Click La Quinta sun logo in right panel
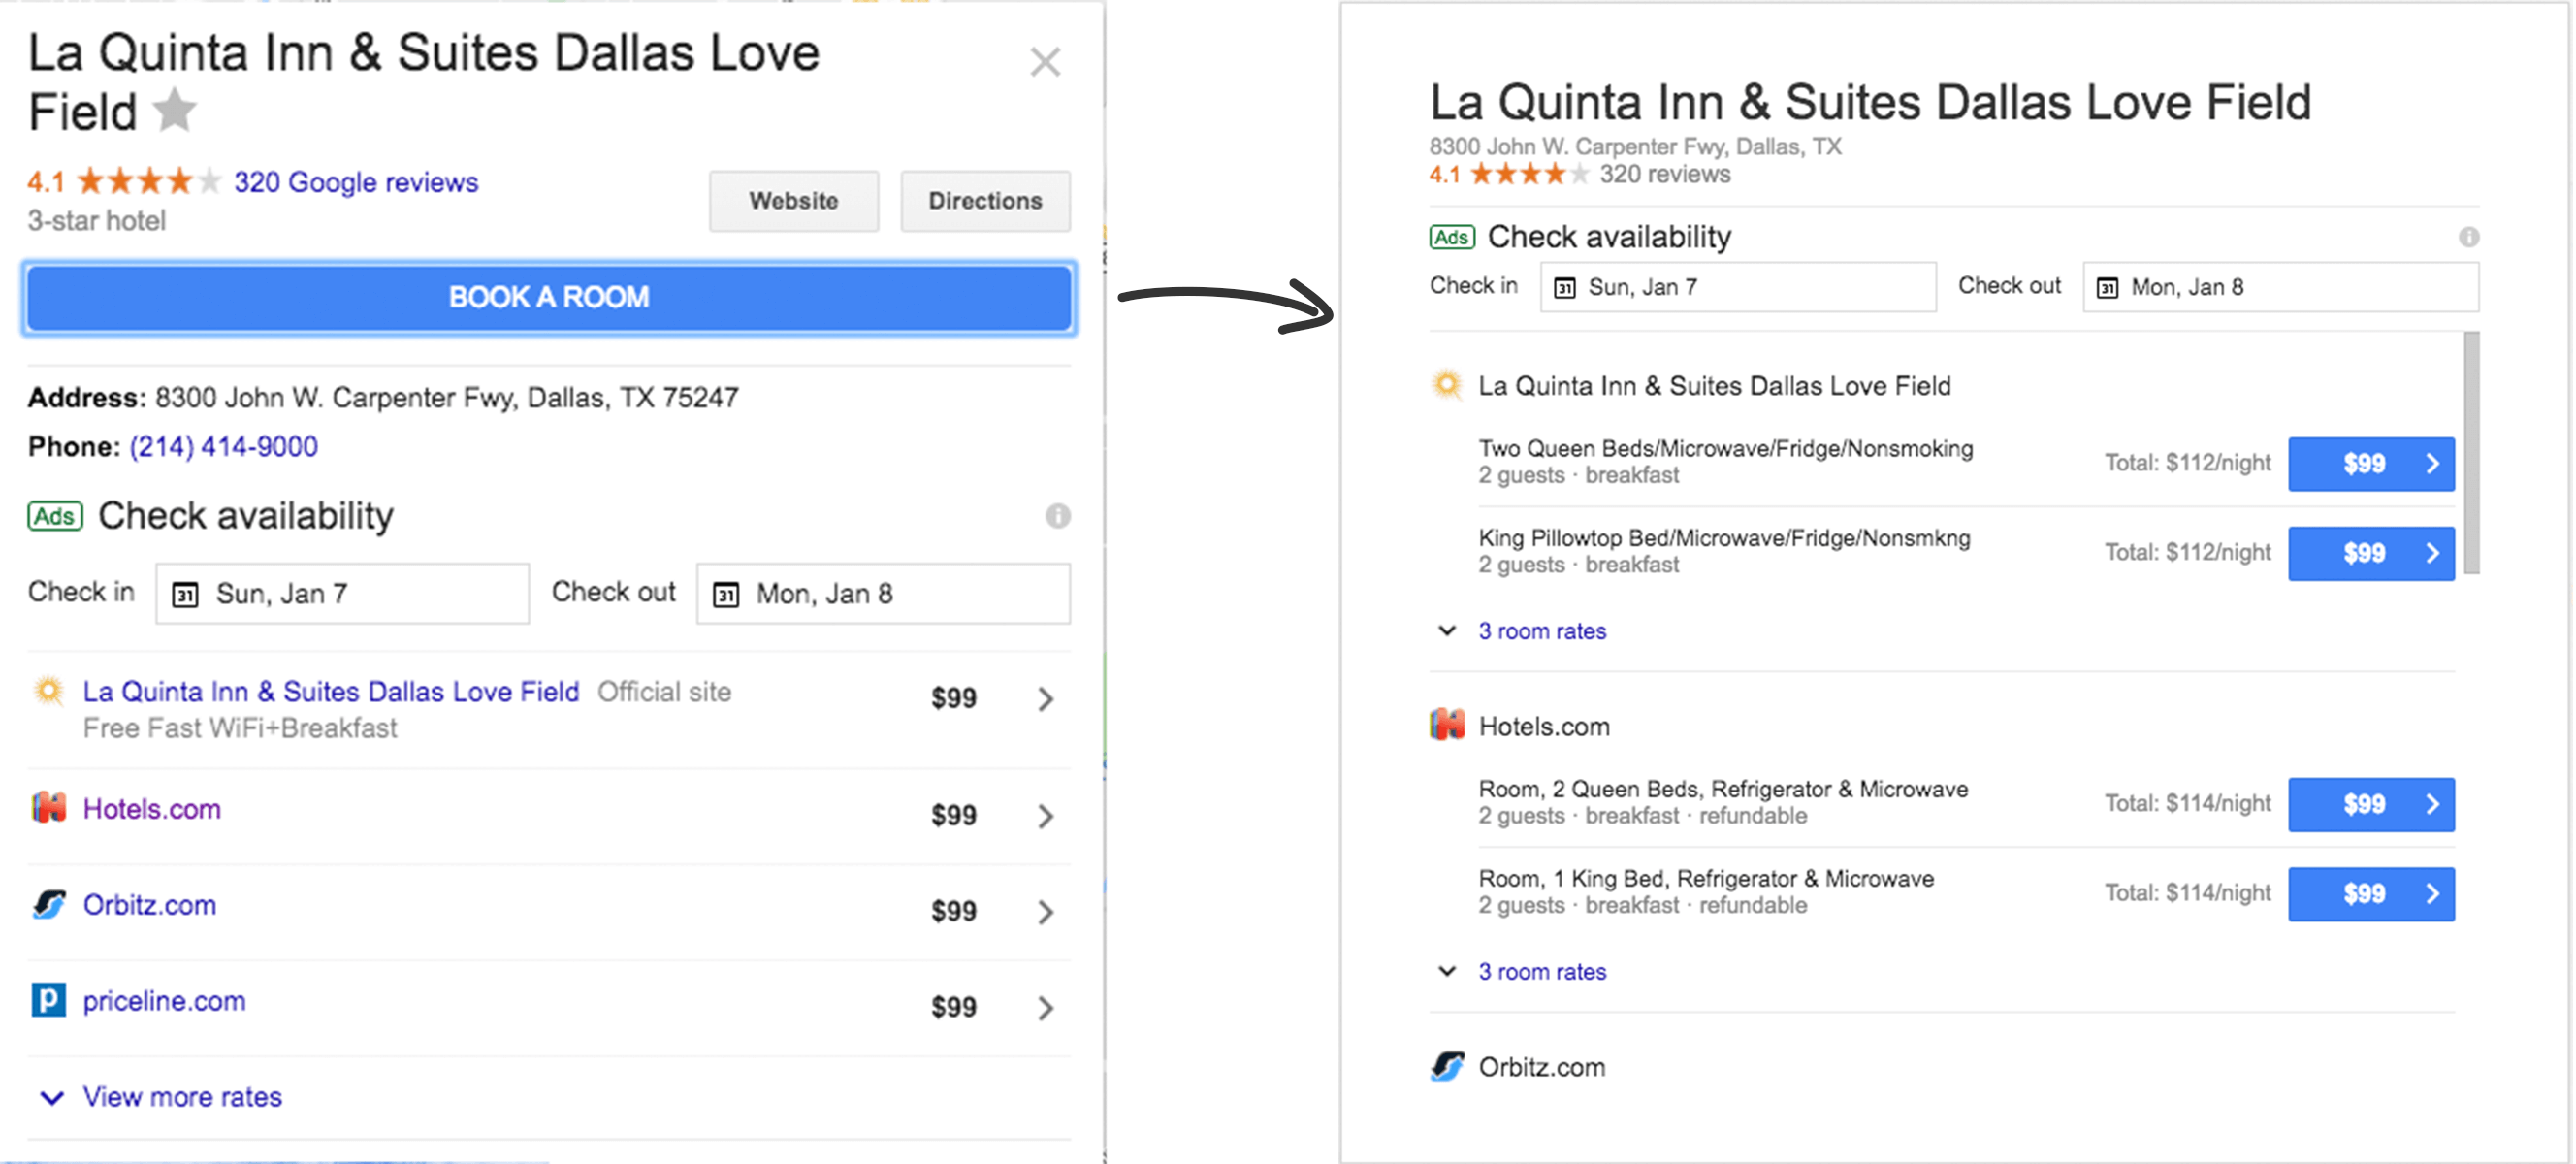This screenshot has width=2576, height=1164. [1447, 385]
